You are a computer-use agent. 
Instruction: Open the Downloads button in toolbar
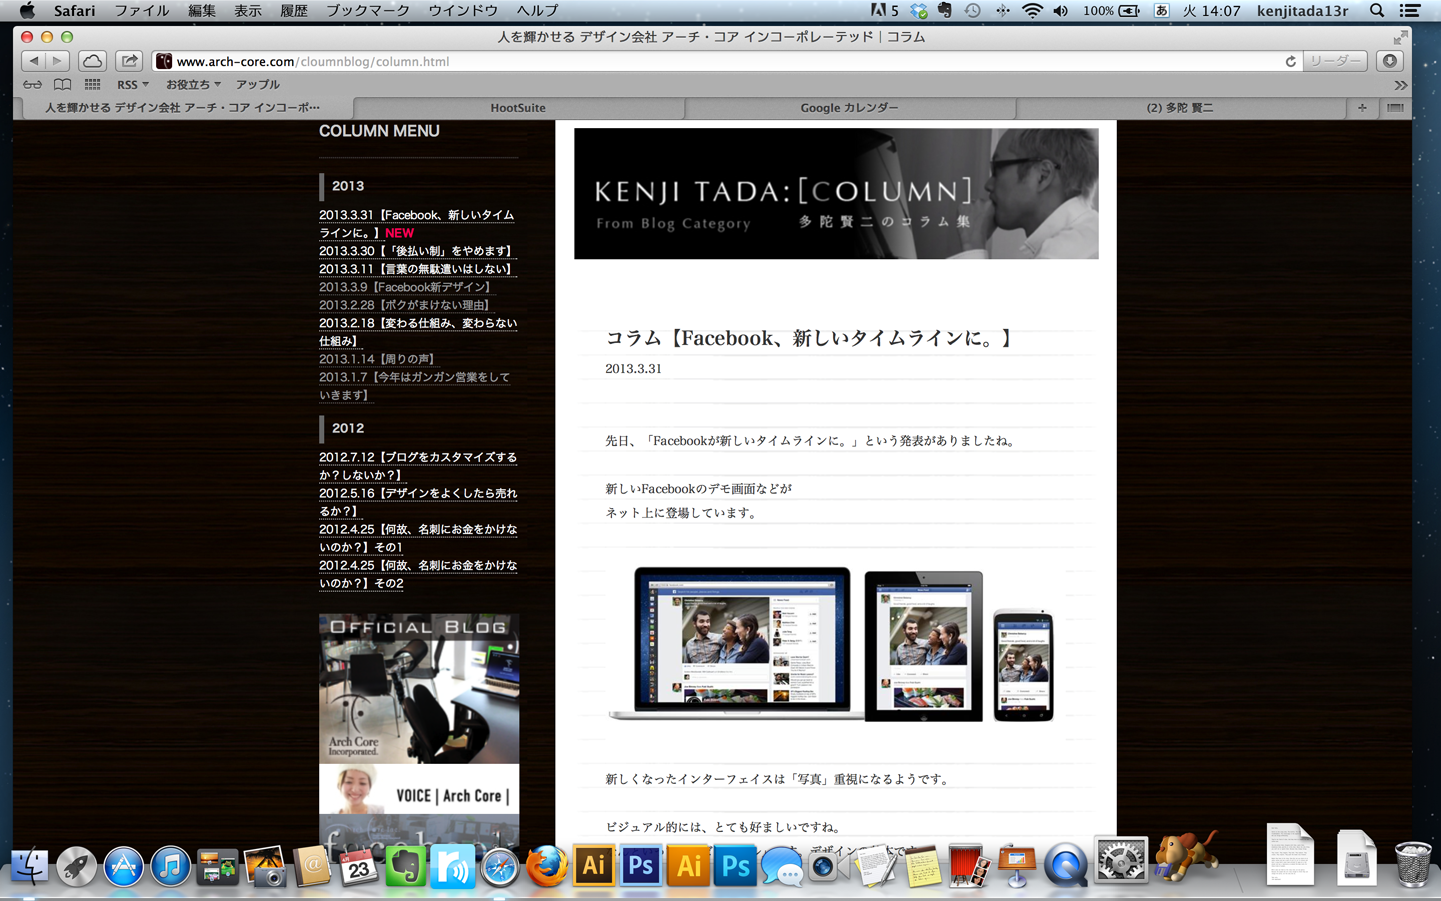point(1390,61)
